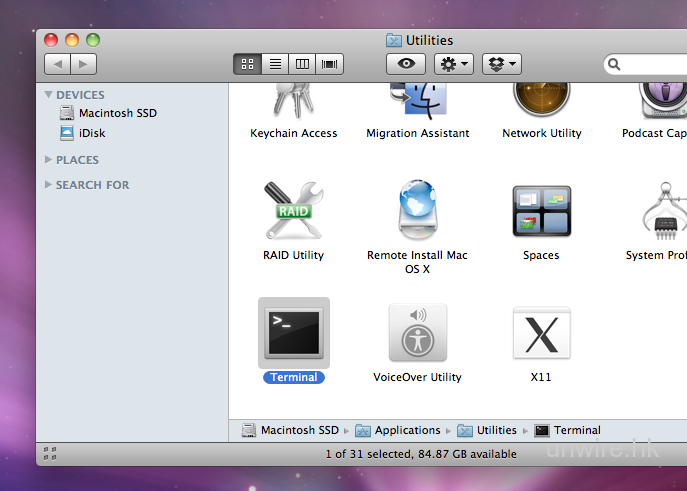687x491 pixels.
Task: Switch to icon view mode
Action: [247, 64]
